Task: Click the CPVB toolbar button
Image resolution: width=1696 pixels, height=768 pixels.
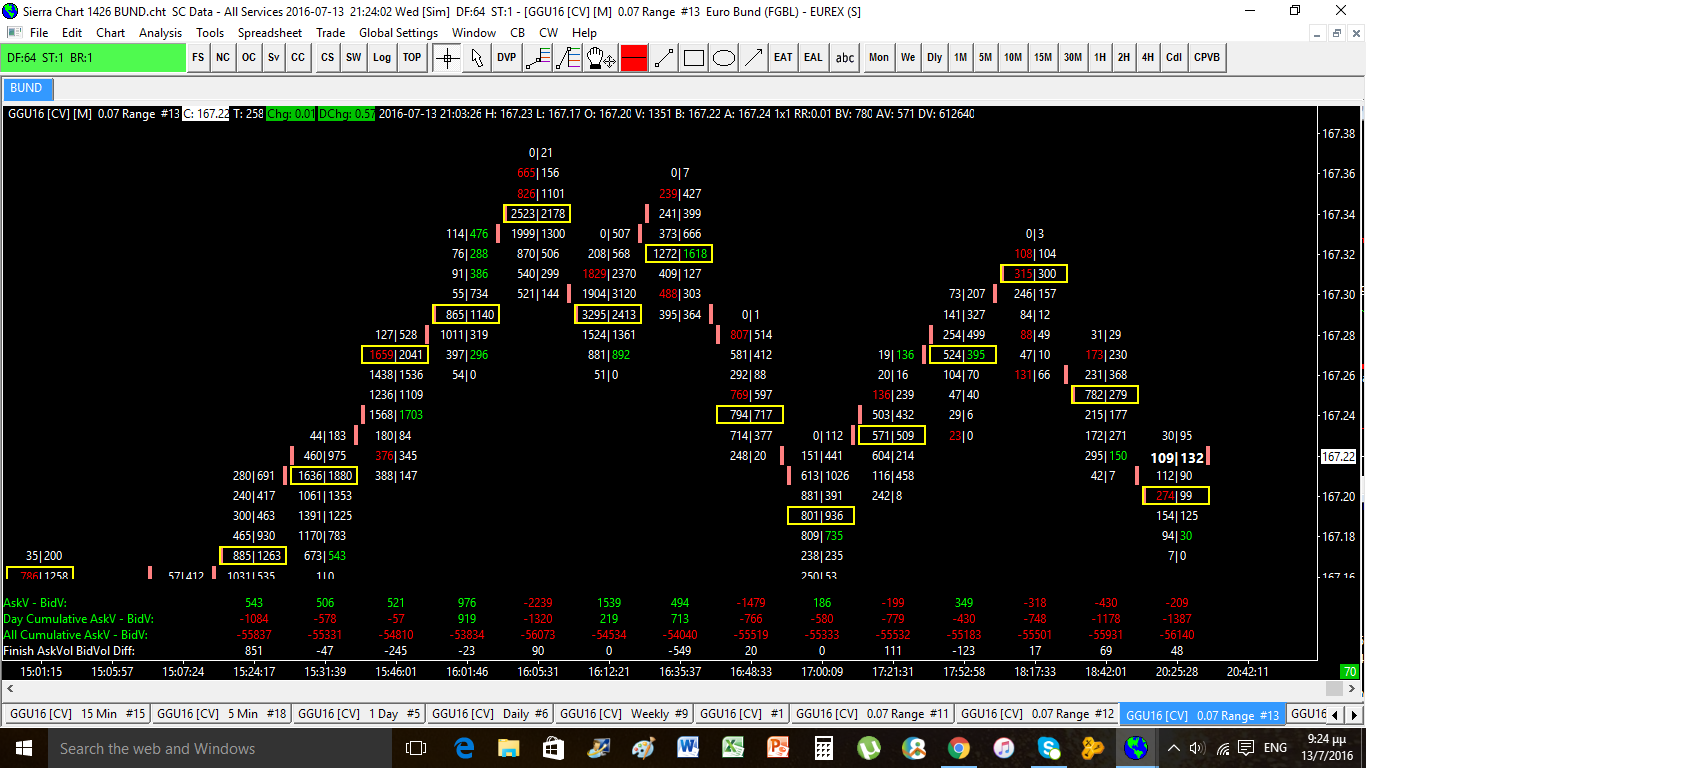Action: [x=1207, y=58]
